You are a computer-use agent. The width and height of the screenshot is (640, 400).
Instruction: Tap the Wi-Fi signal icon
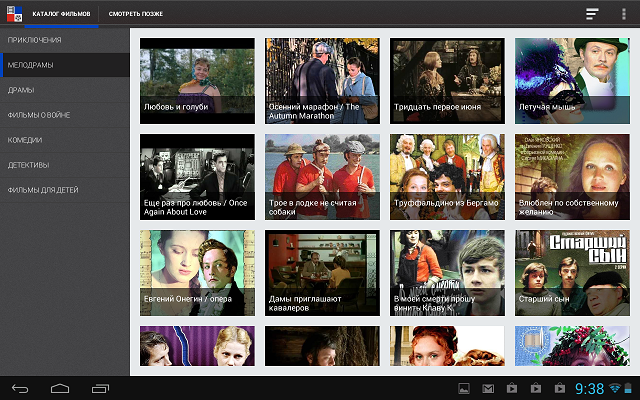click(614, 388)
